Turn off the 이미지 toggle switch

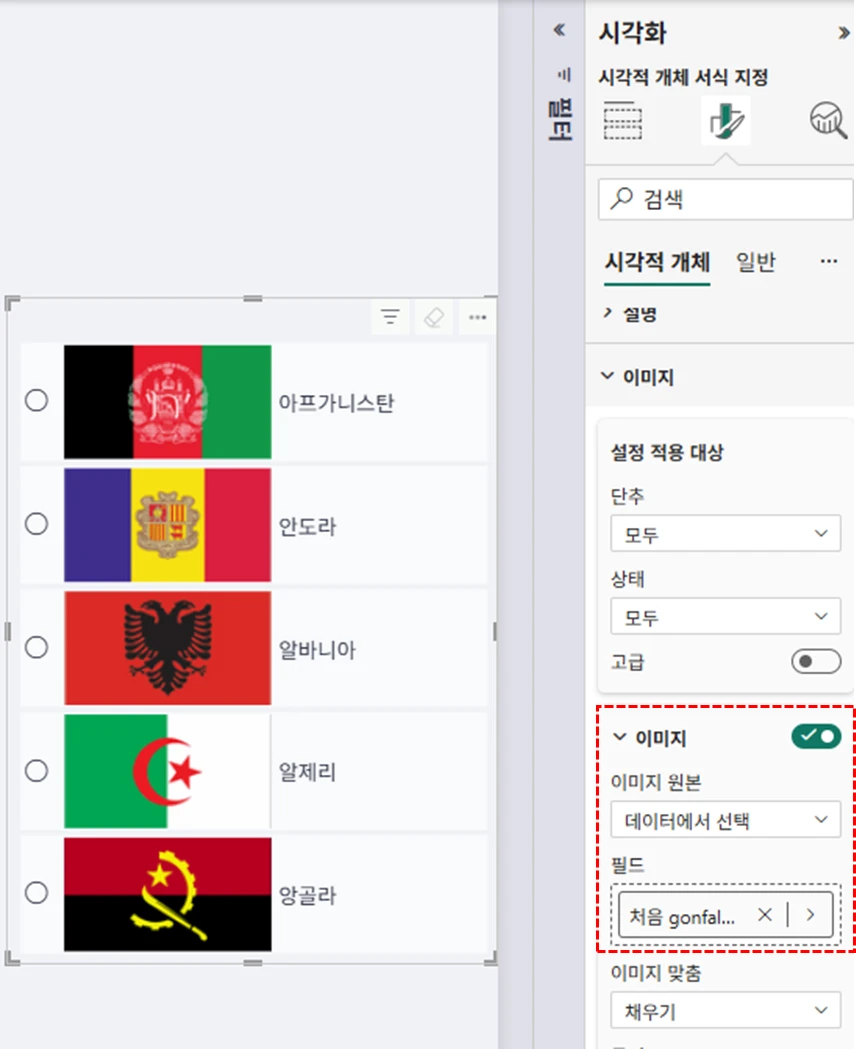(816, 737)
